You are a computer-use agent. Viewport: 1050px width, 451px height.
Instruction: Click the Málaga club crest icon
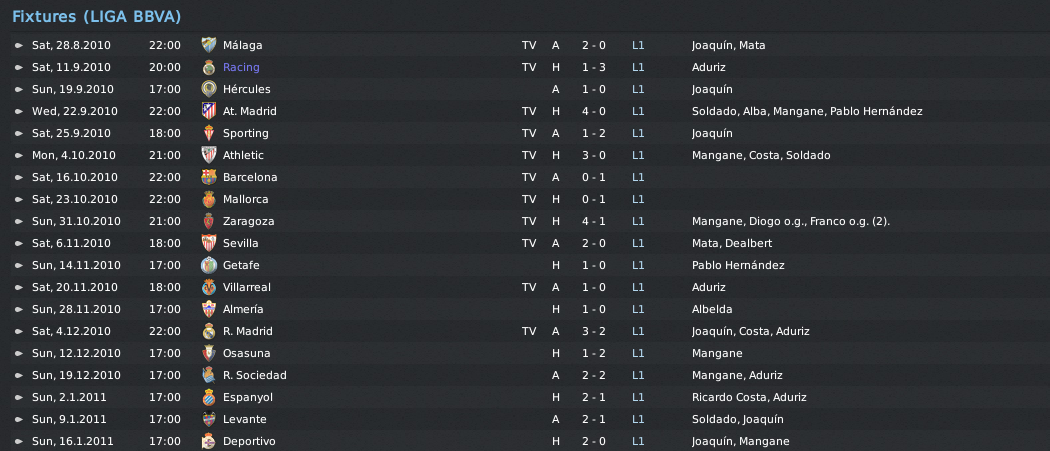(209, 46)
